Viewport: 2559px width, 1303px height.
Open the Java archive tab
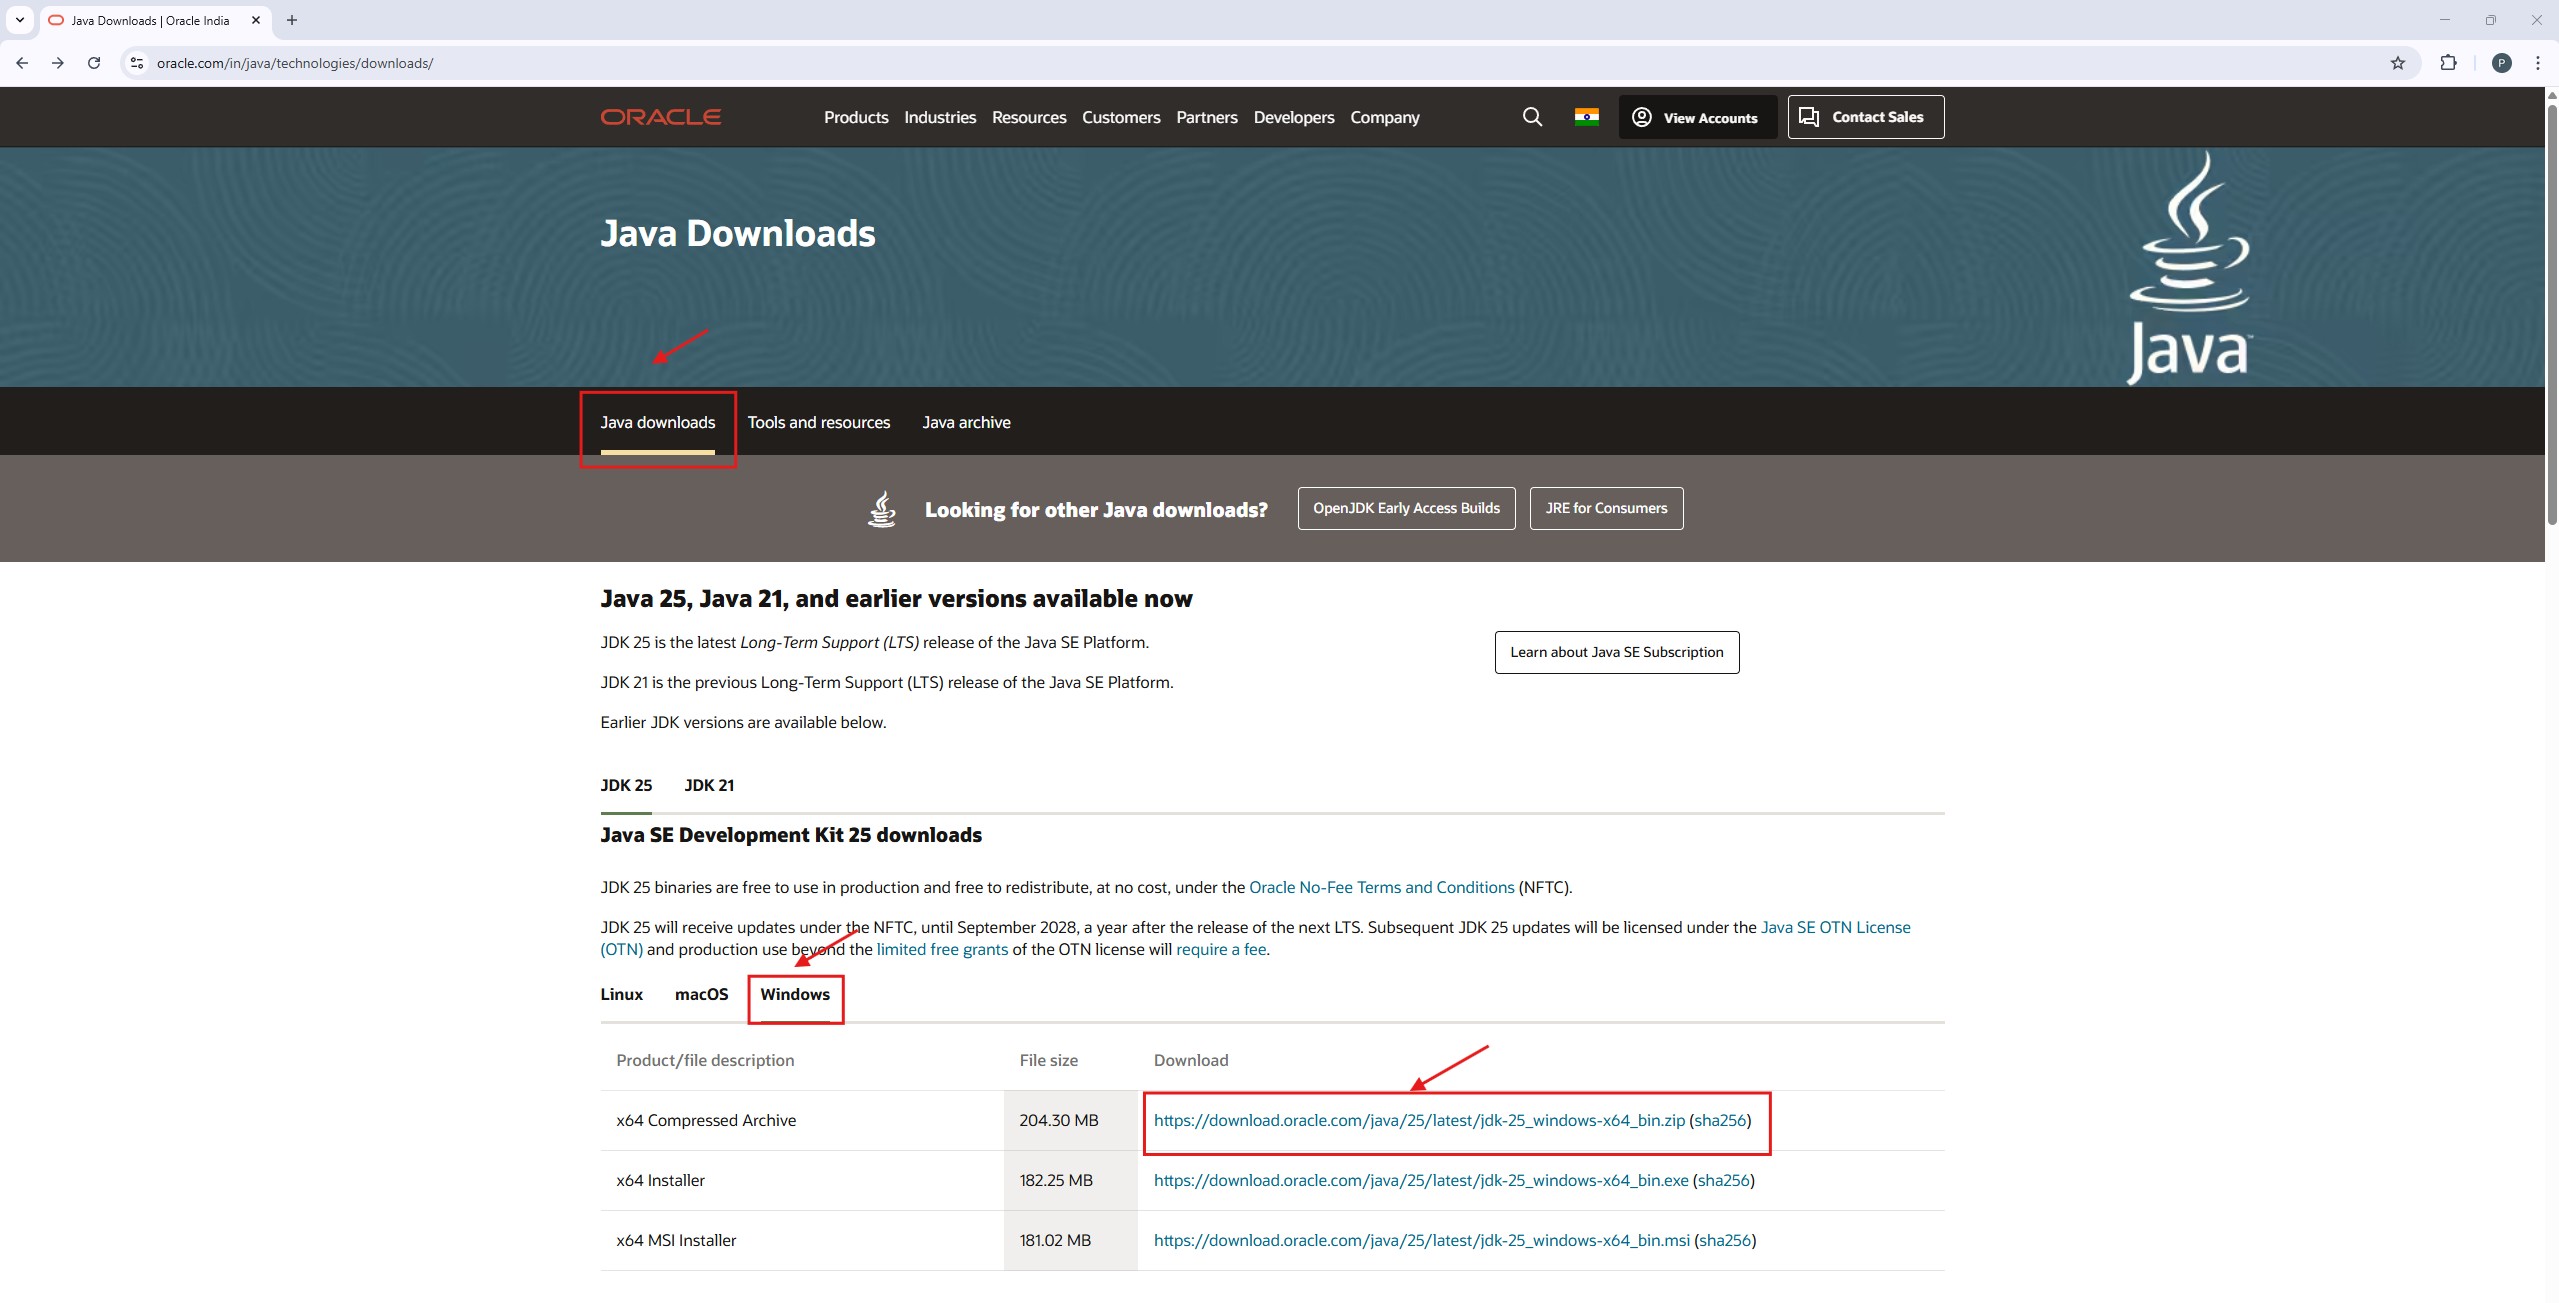965,422
